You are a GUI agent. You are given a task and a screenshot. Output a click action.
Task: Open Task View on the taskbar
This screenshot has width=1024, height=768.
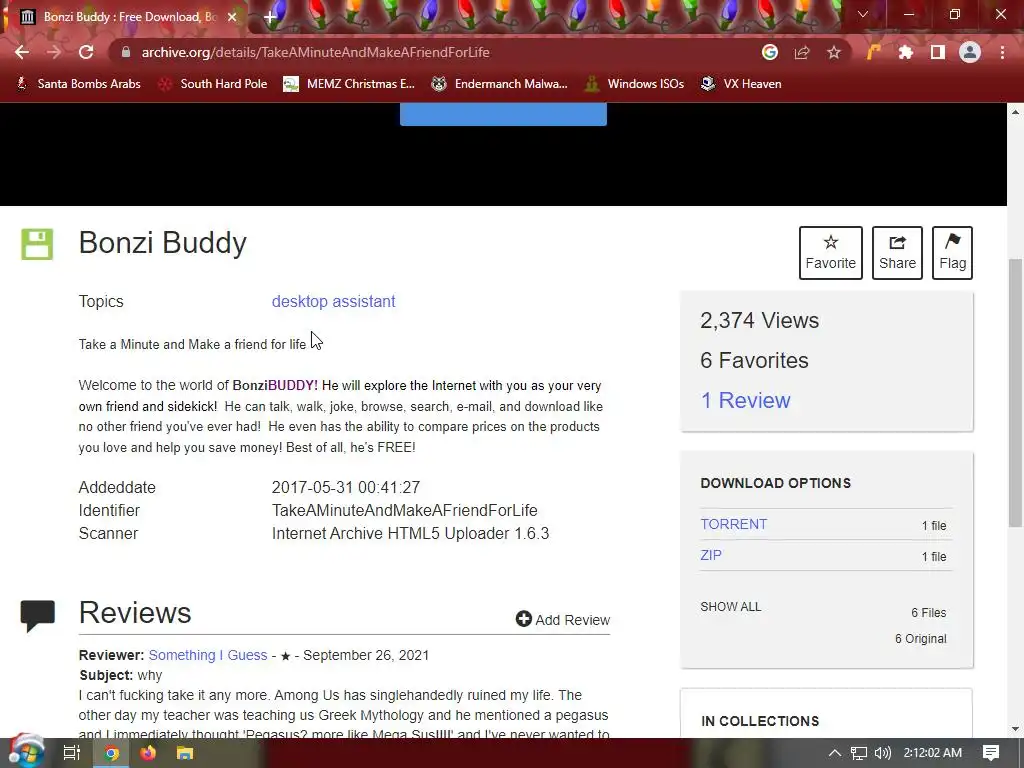click(72, 753)
